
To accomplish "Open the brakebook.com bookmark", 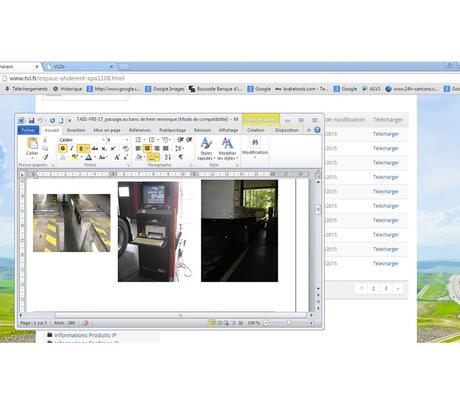I will coord(302,89).
